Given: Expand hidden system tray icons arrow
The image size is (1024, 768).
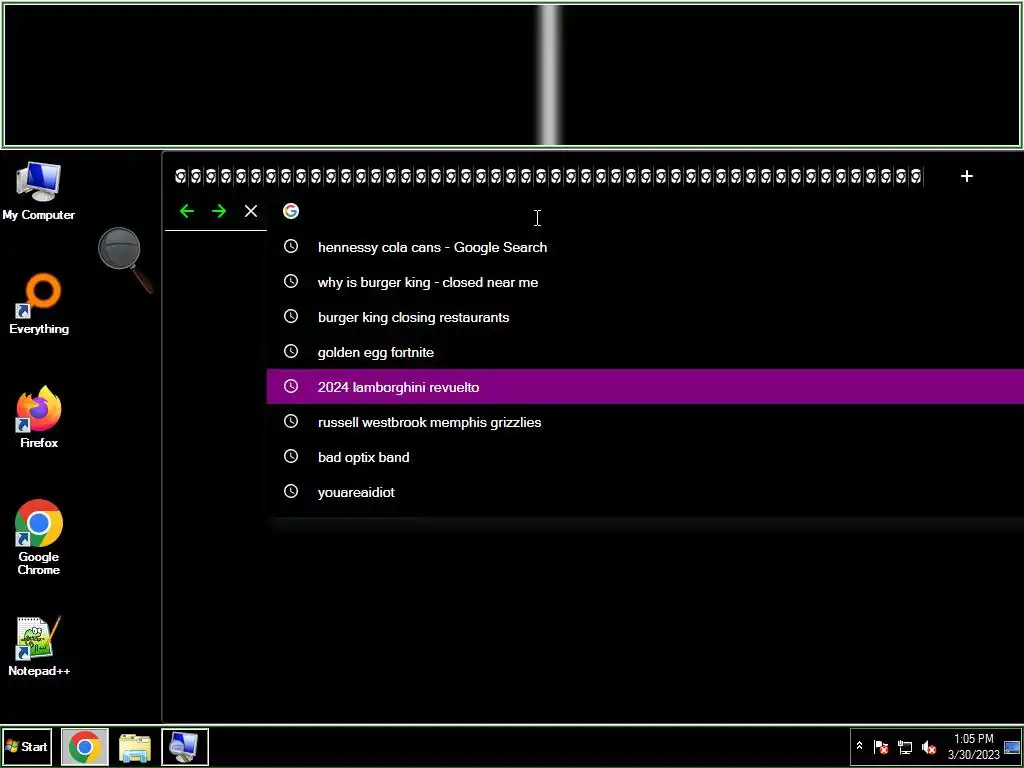Looking at the screenshot, I should (859, 746).
